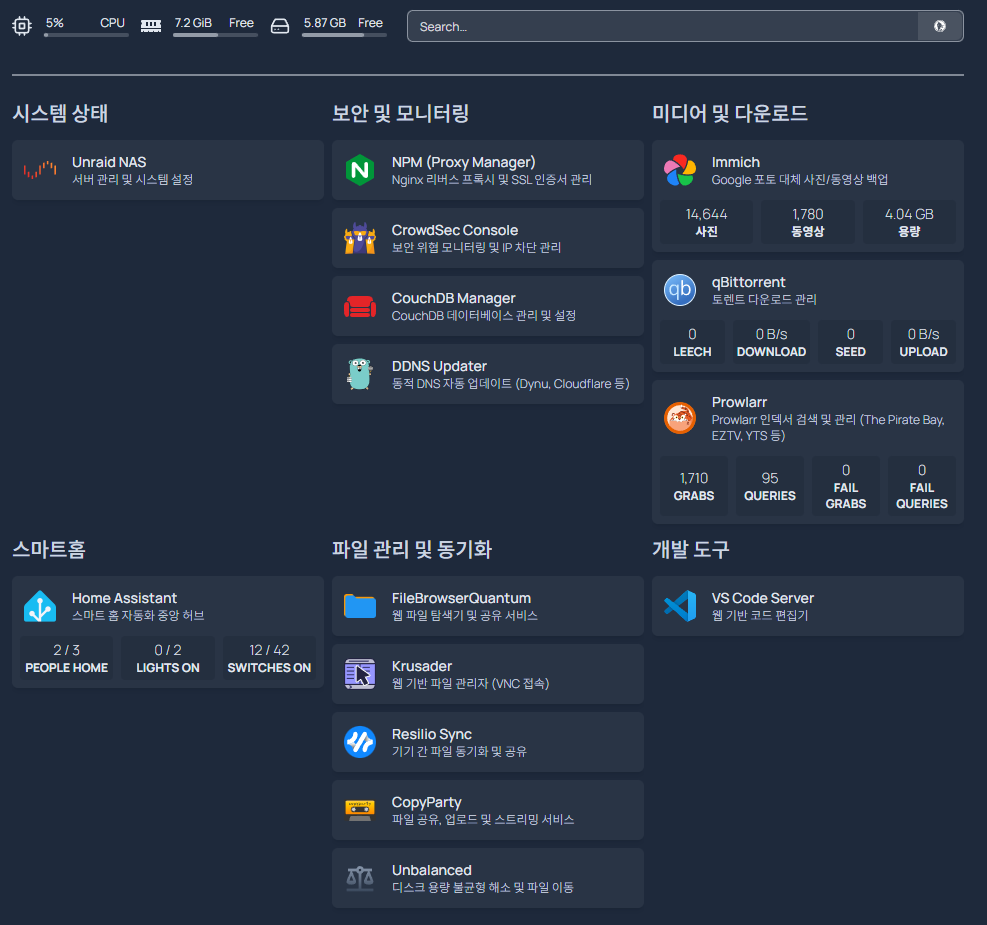Click the DDNS Updater gopher icon
This screenshot has width=987, height=925.
coord(360,374)
